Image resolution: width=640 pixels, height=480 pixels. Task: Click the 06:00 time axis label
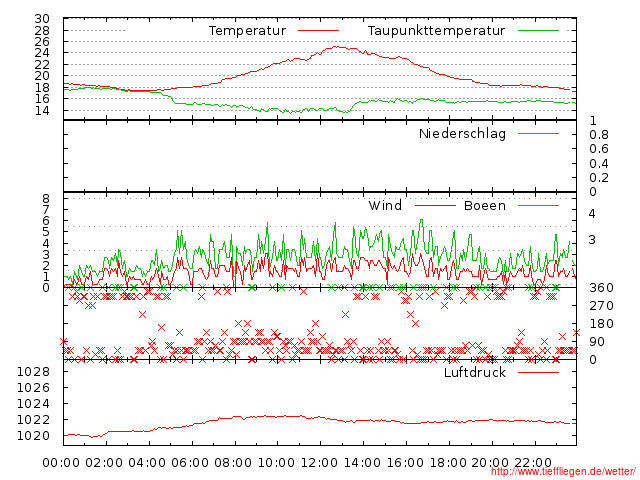(x=190, y=463)
